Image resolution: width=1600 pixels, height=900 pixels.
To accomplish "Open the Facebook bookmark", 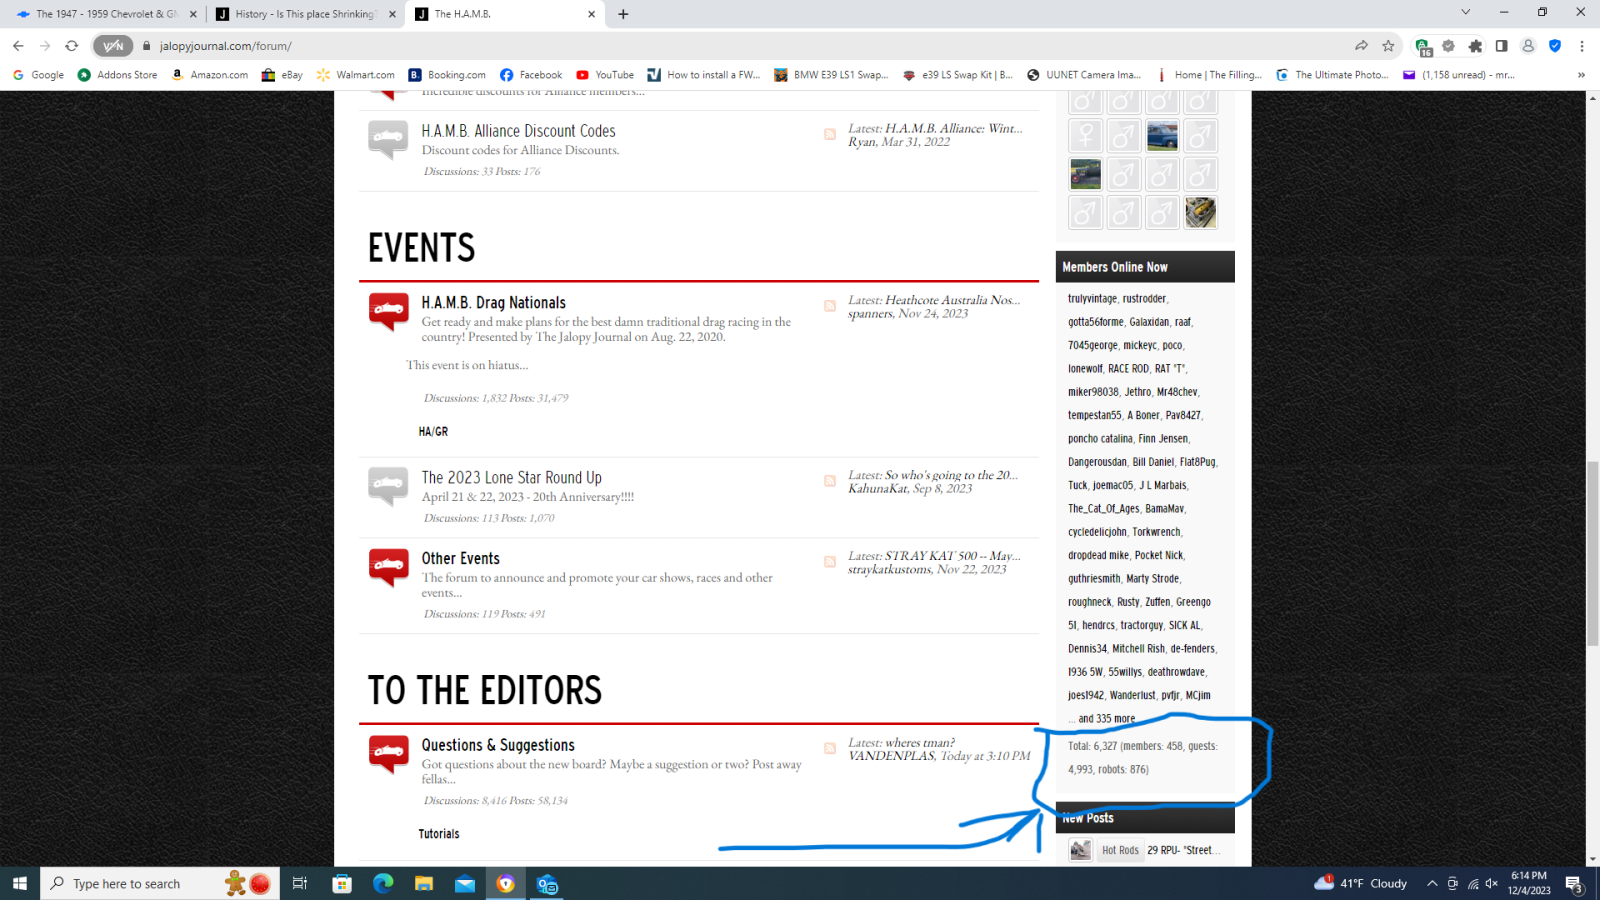I will click(531, 75).
